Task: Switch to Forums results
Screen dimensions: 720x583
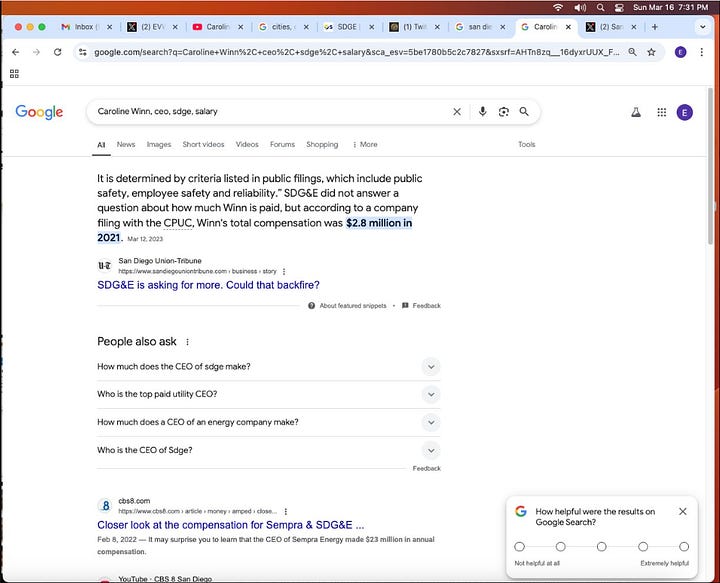Action: 282,145
